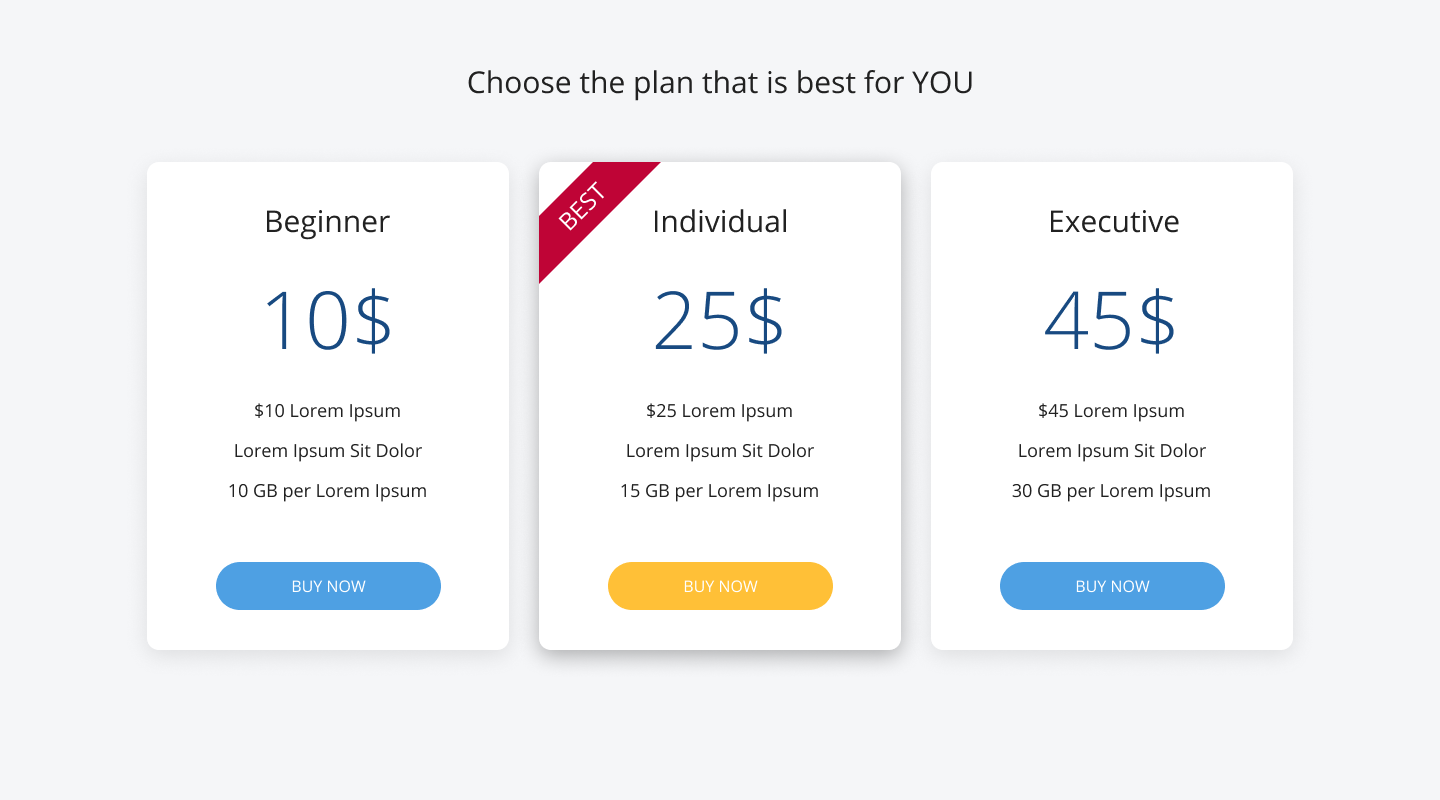
Task: Select '30 GB per Lorem Ipsum' feature text
Action: point(1112,491)
